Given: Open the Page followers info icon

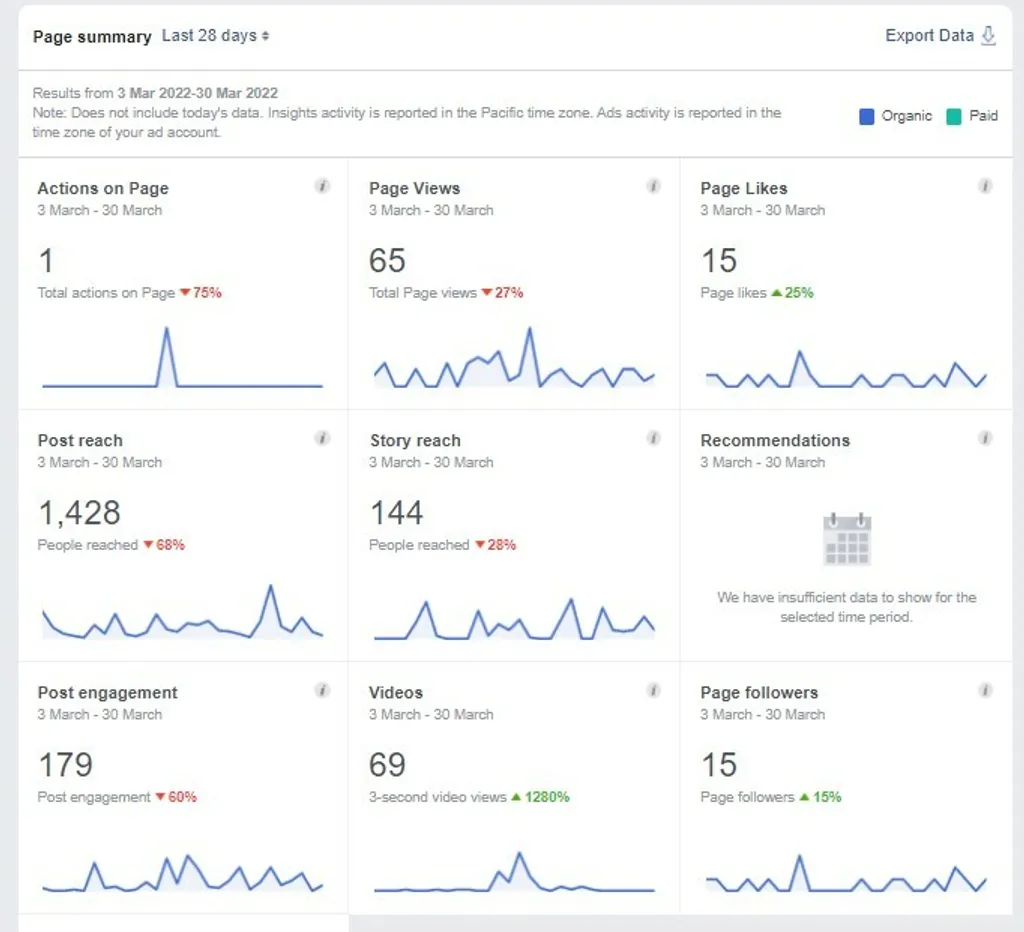Looking at the screenshot, I should pyautogui.click(x=985, y=690).
